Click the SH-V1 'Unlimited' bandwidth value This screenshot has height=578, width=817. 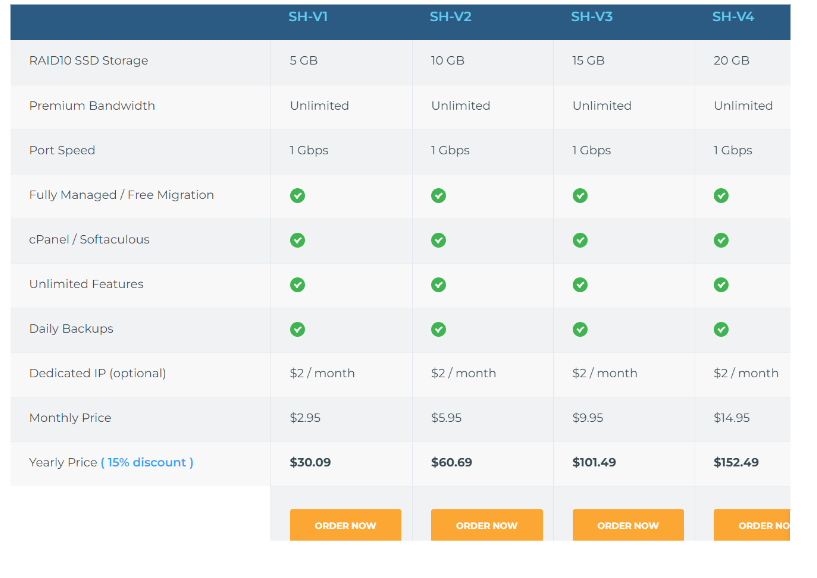[319, 105]
